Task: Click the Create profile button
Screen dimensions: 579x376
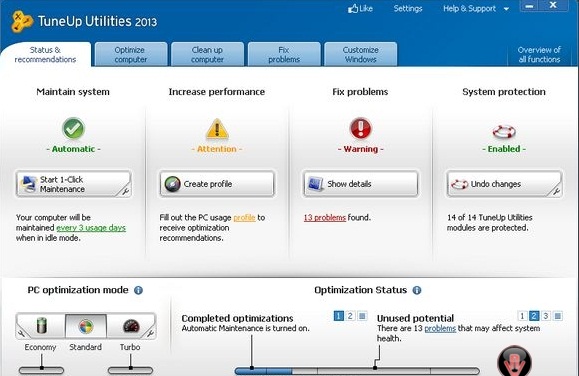Action: 217,184
